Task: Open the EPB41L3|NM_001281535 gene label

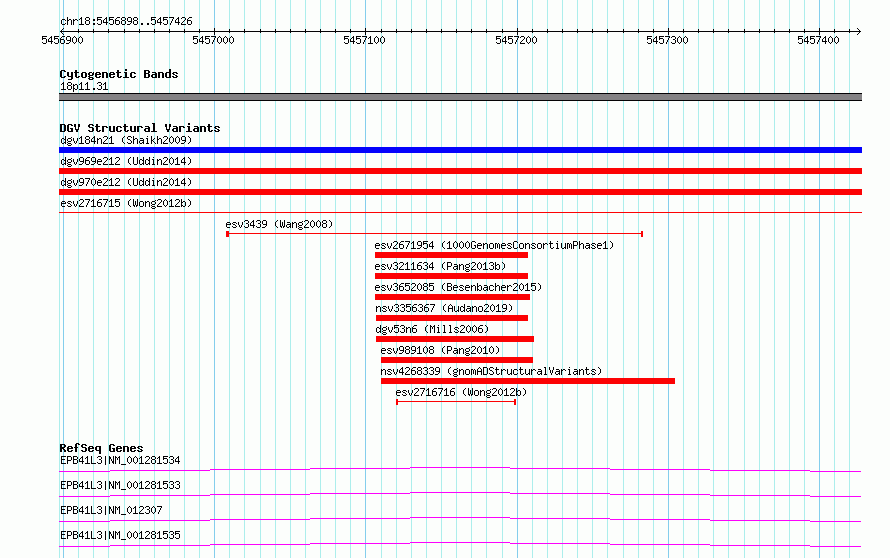Action: 120,535
